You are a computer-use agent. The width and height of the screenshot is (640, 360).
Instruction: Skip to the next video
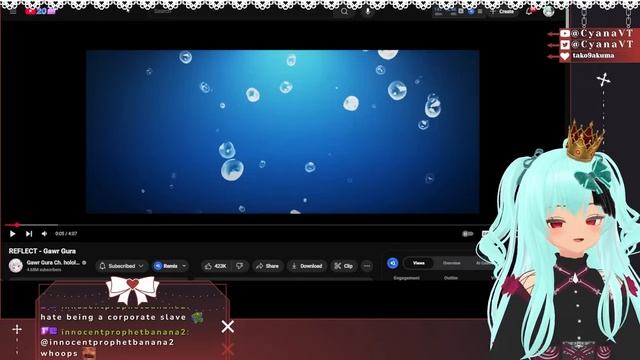coord(29,234)
